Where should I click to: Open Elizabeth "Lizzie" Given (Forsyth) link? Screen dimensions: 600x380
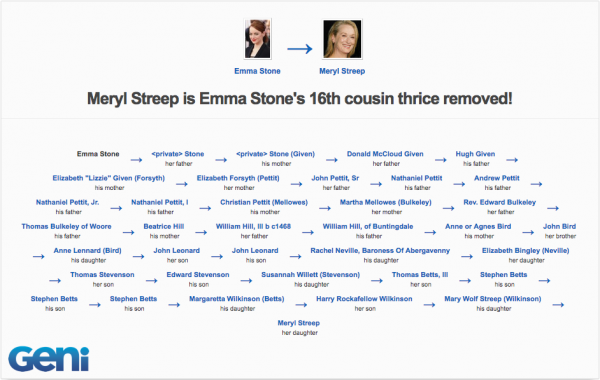(109, 178)
